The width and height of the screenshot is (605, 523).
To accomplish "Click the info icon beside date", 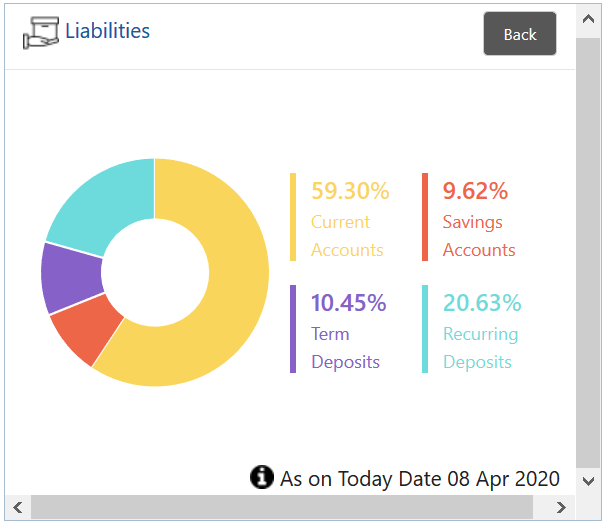I will (x=261, y=477).
